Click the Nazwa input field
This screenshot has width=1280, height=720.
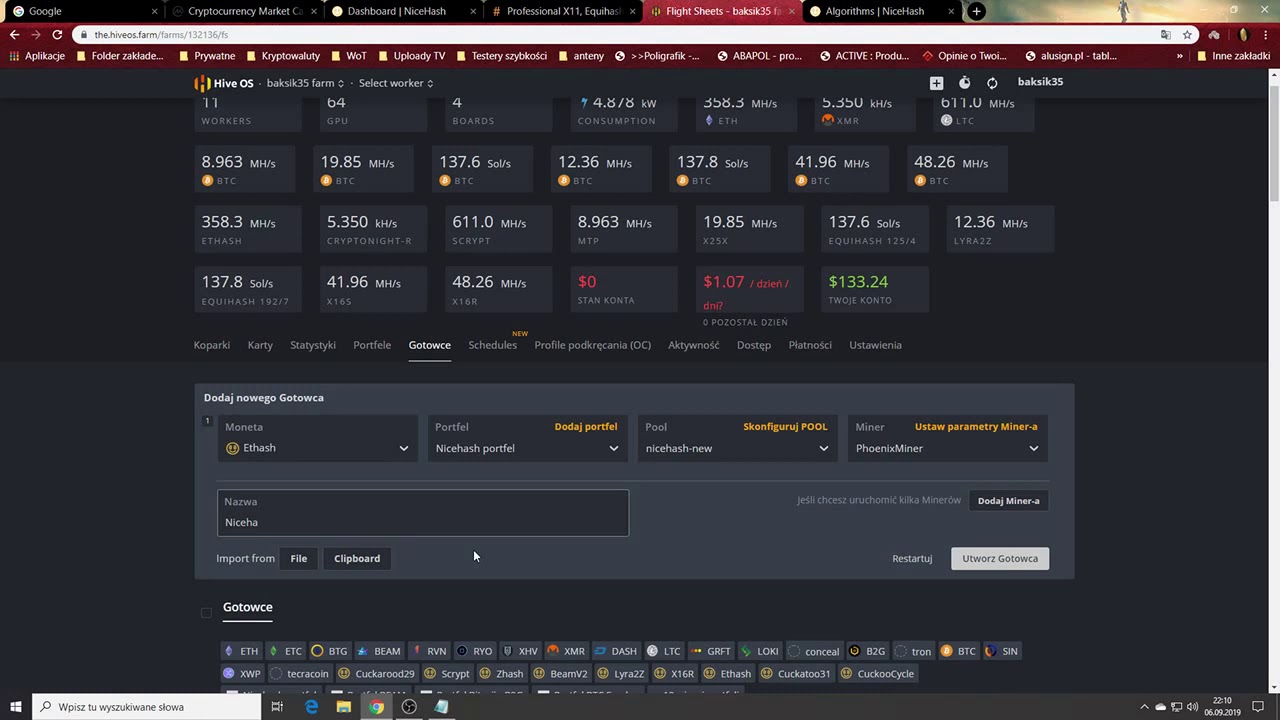tap(423, 512)
